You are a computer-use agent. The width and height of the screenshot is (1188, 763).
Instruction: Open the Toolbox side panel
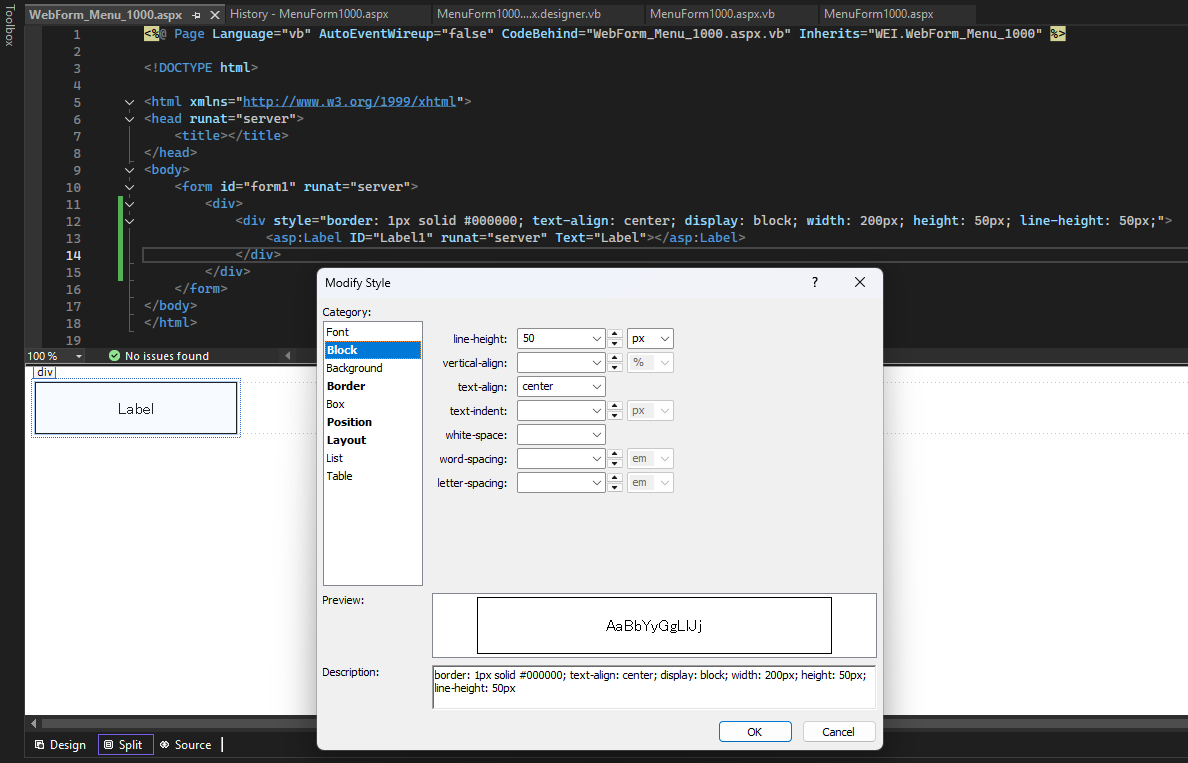9,25
